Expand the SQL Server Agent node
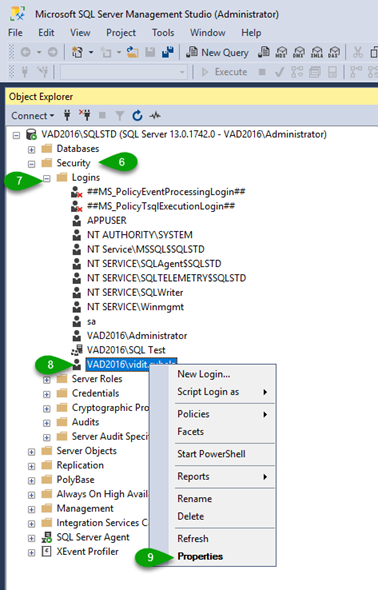The height and width of the screenshot is (590, 378). tap(32, 538)
